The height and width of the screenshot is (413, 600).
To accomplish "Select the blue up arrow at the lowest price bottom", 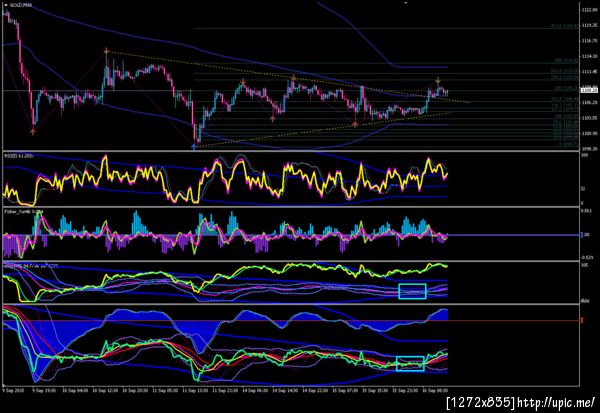I will 194,146.
